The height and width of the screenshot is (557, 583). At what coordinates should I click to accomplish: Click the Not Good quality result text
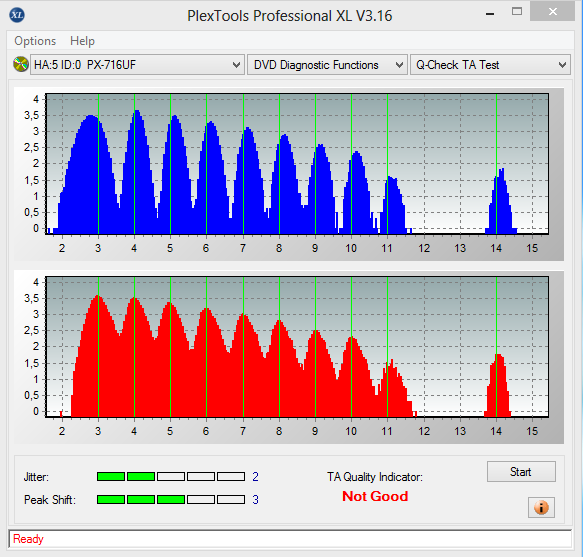(375, 496)
